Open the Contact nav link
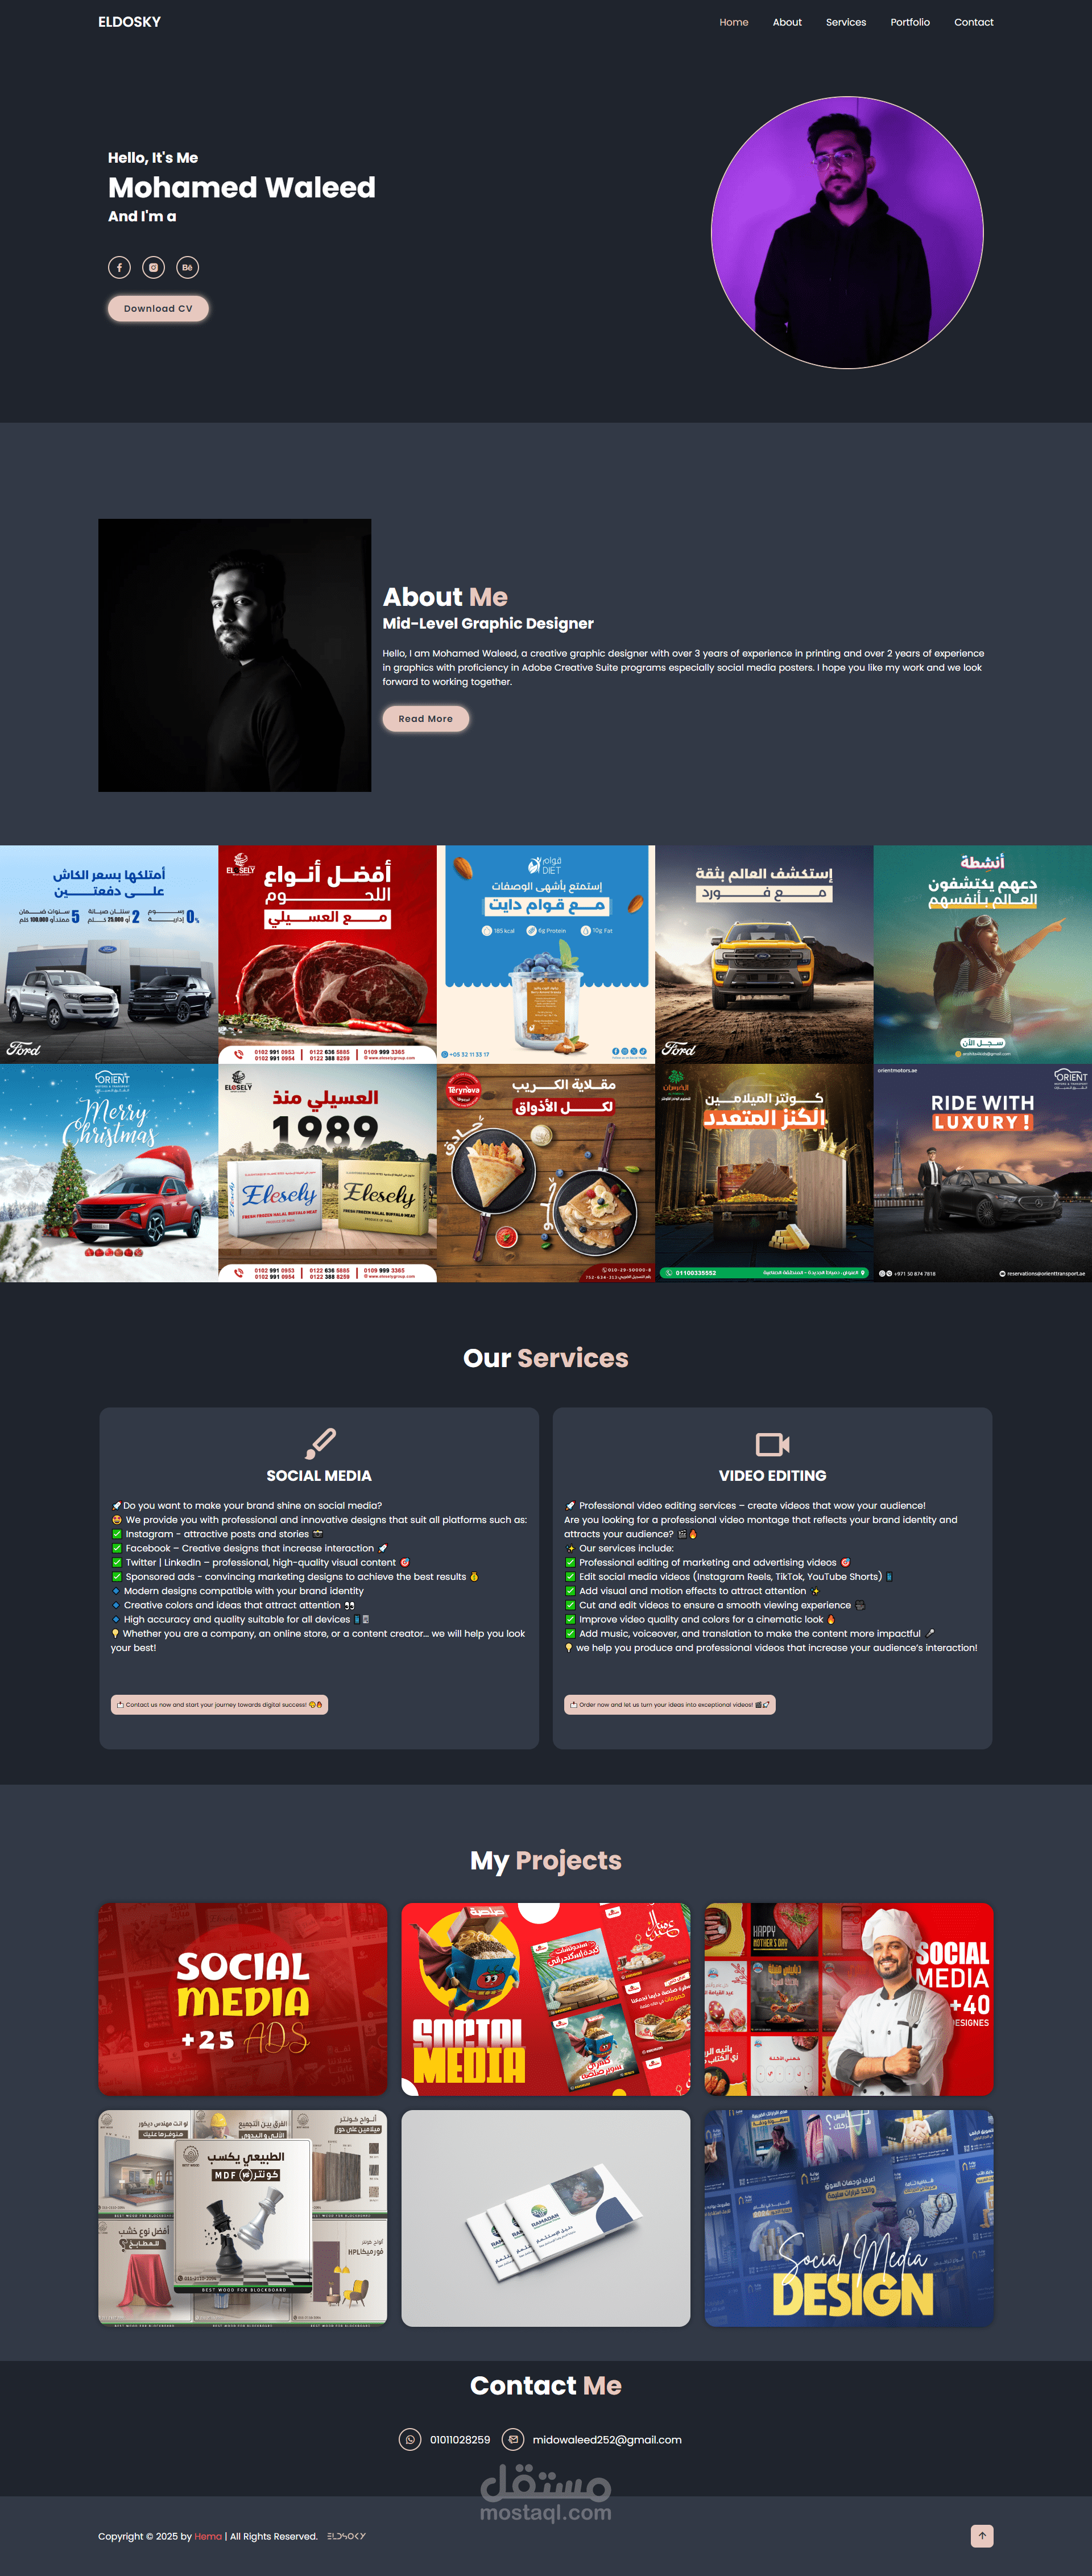 coord(973,22)
